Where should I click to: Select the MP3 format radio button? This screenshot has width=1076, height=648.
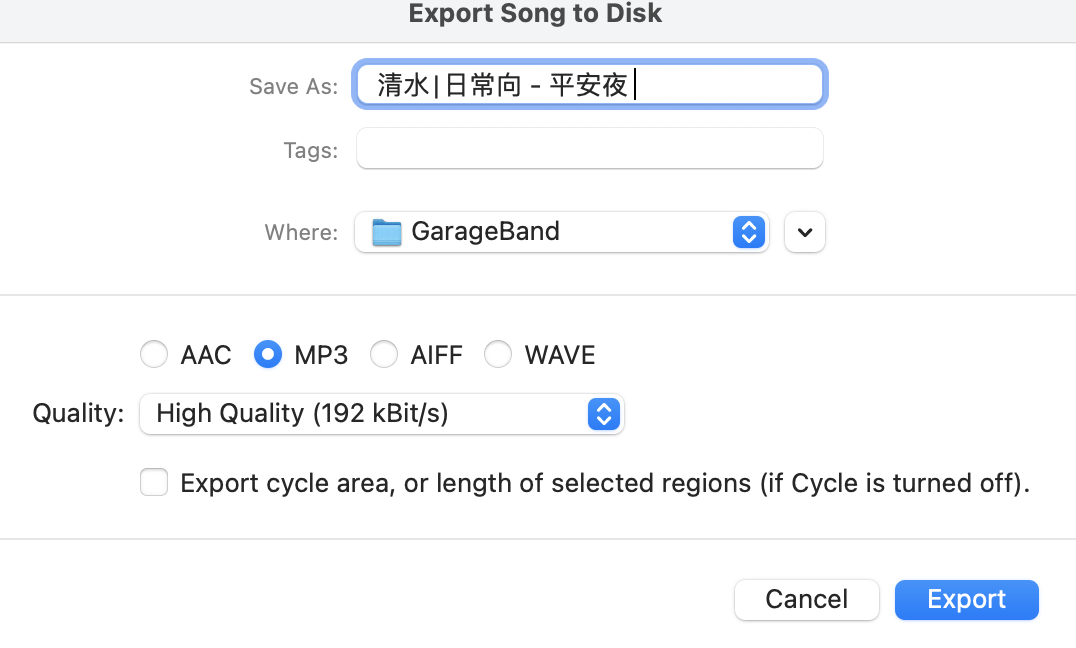click(x=267, y=355)
